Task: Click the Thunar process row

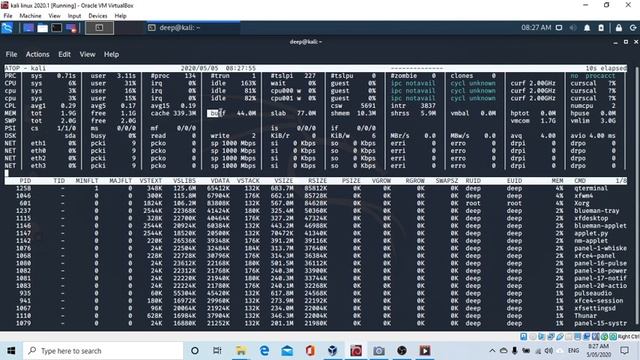Action: tap(316, 316)
